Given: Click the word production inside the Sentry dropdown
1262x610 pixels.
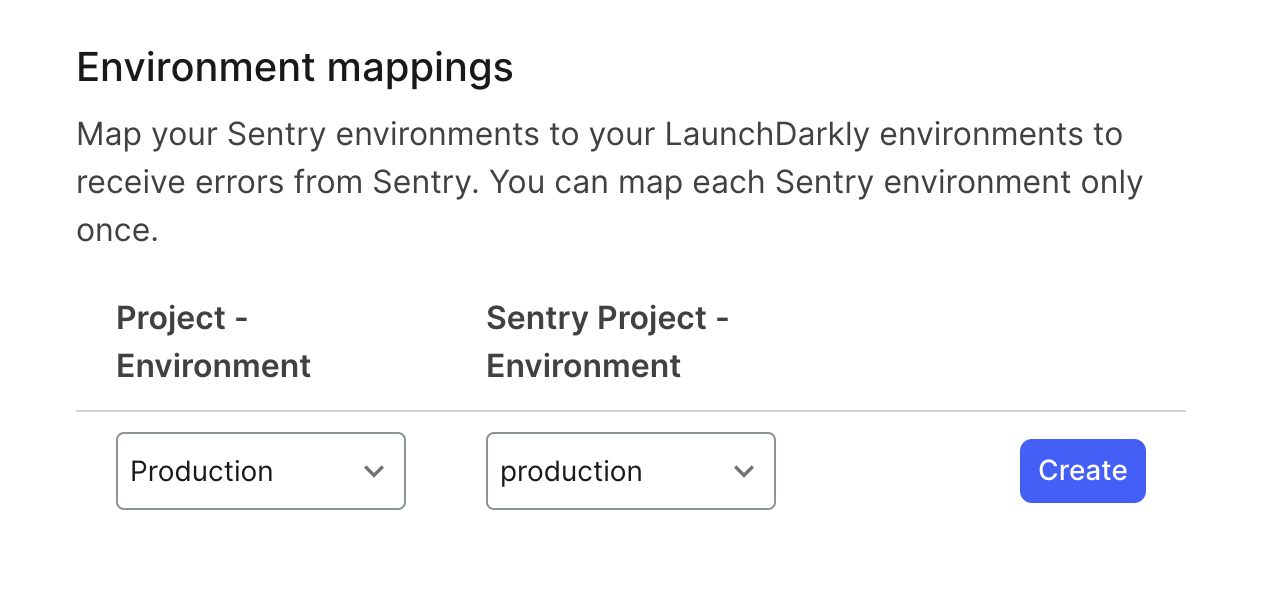Looking at the screenshot, I should tap(570, 470).
